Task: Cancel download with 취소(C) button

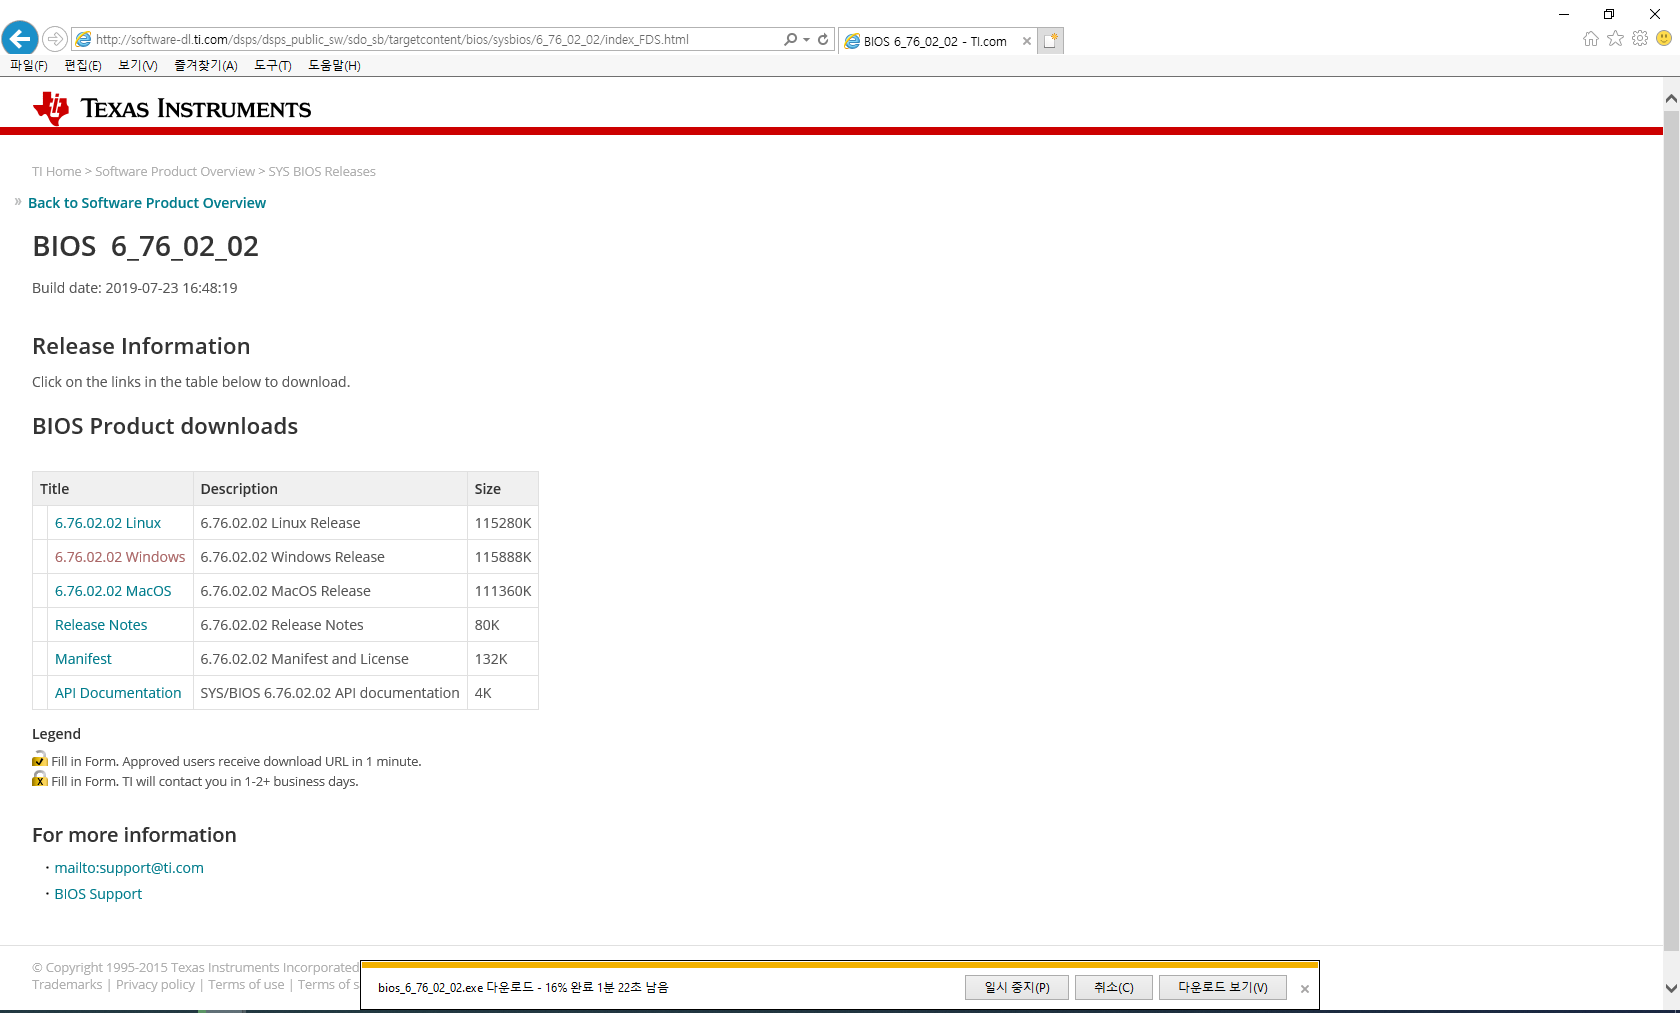Action: (1114, 987)
